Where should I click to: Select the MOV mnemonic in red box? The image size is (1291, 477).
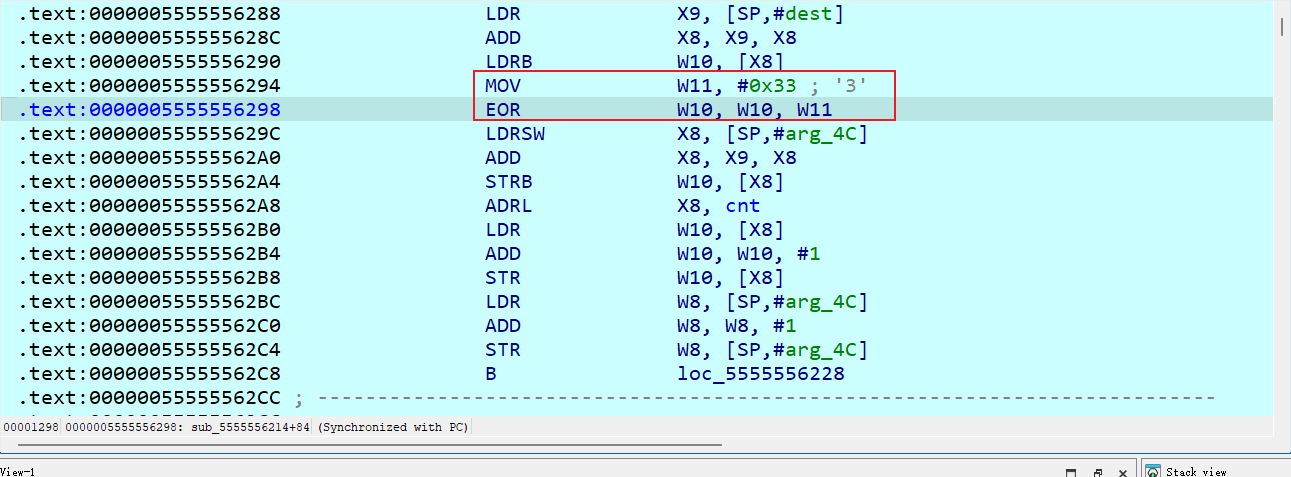503,86
